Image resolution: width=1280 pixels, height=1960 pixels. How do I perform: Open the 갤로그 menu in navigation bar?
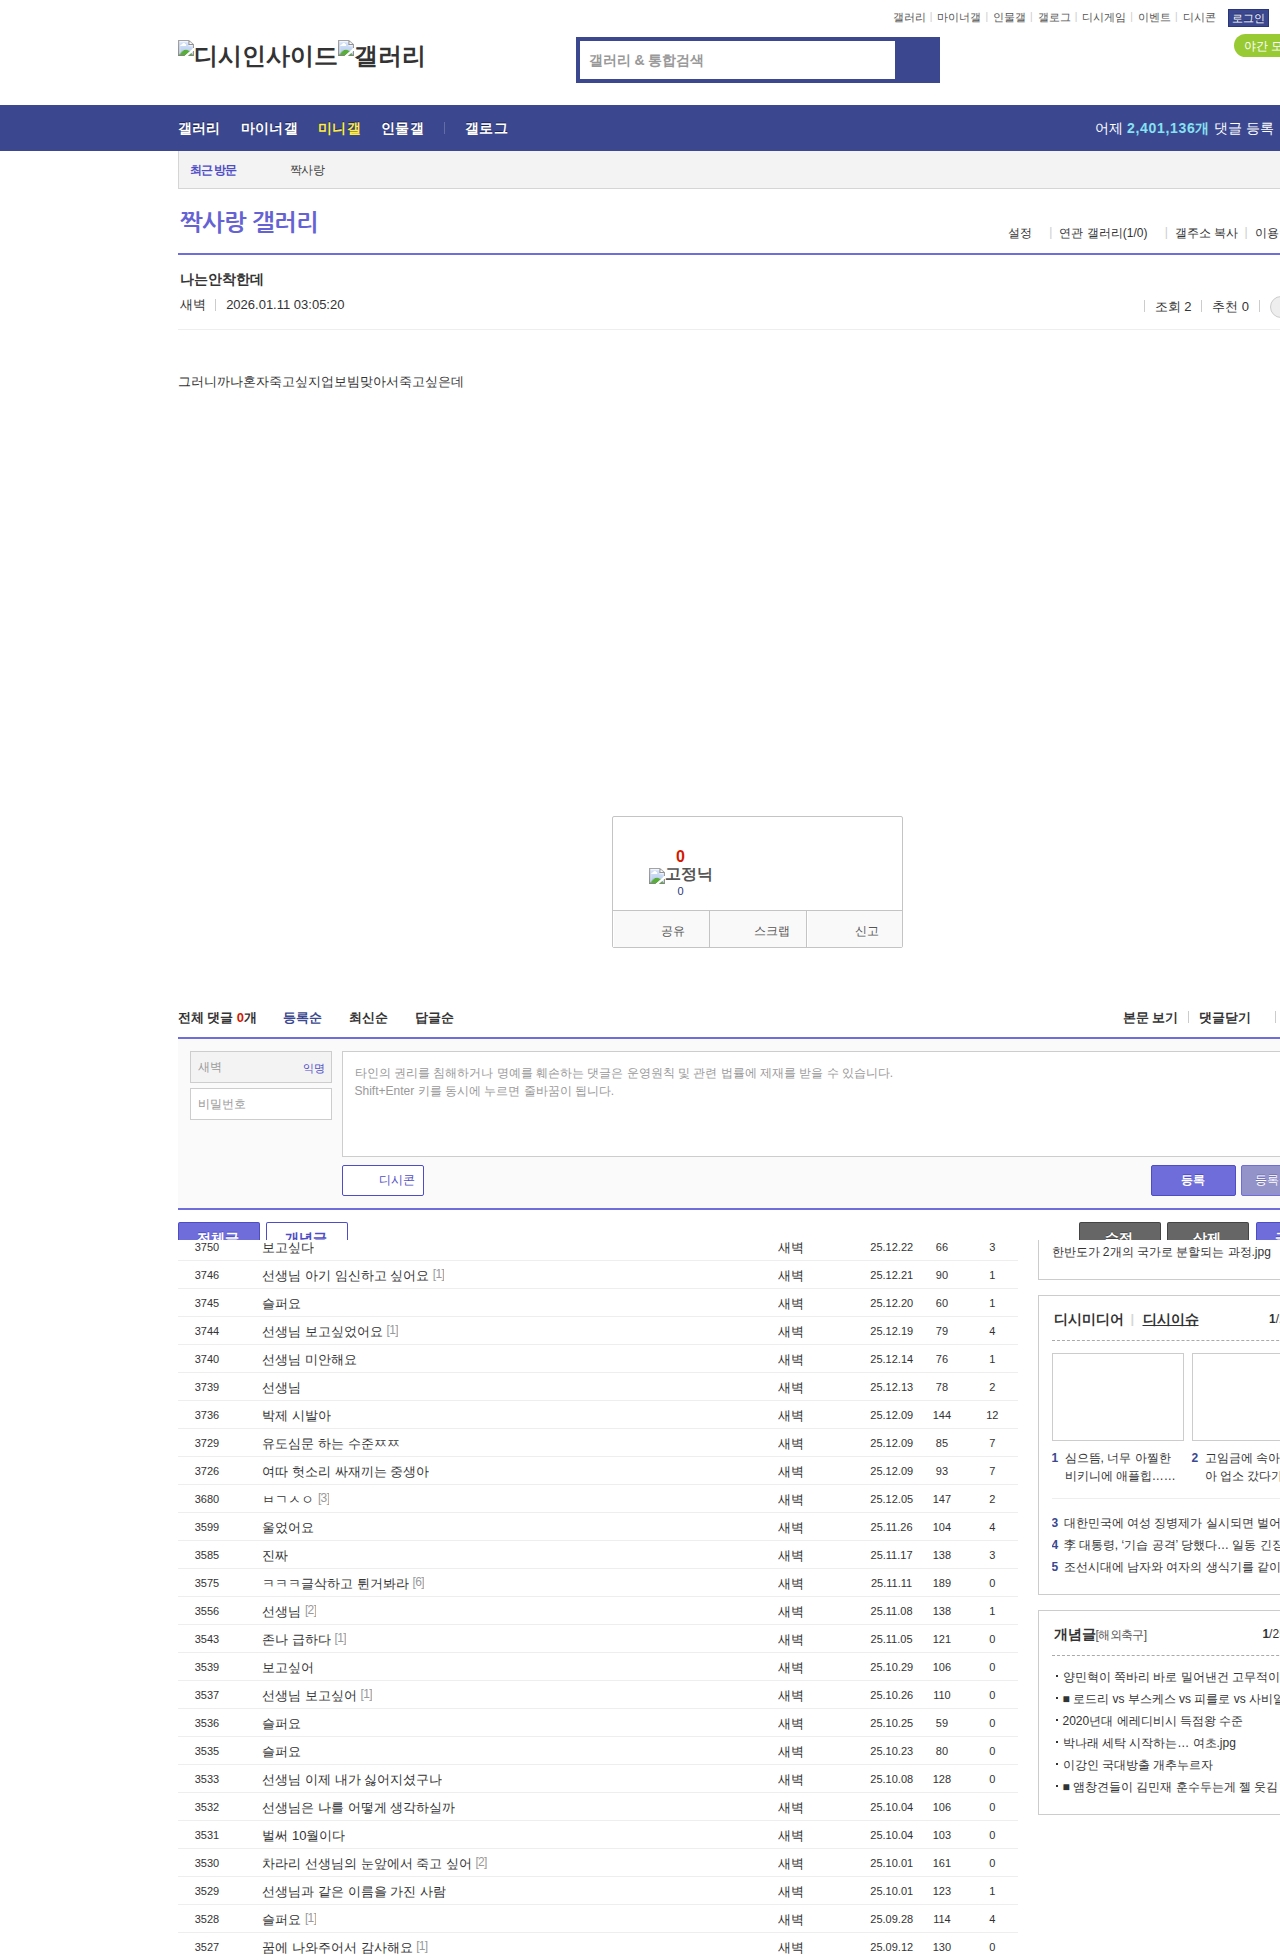486,129
